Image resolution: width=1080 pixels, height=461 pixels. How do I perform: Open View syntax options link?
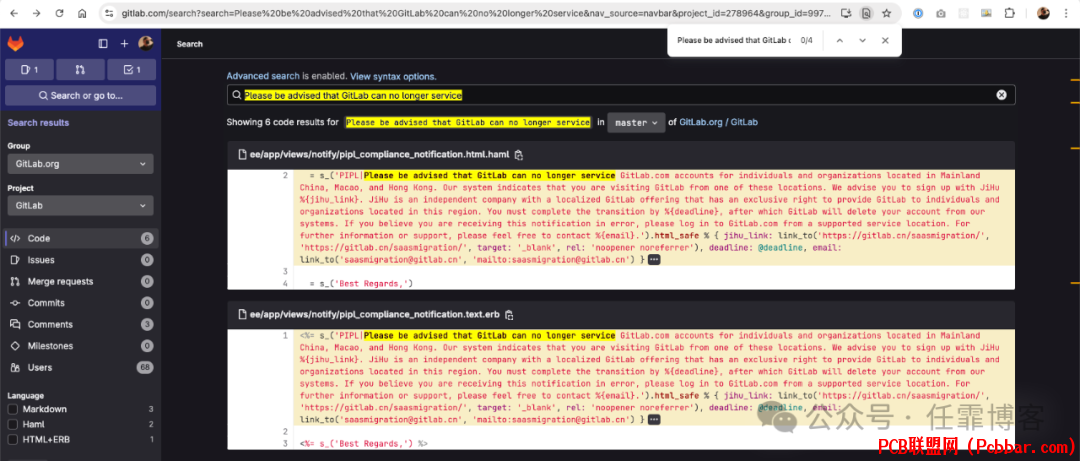(393, 76)
